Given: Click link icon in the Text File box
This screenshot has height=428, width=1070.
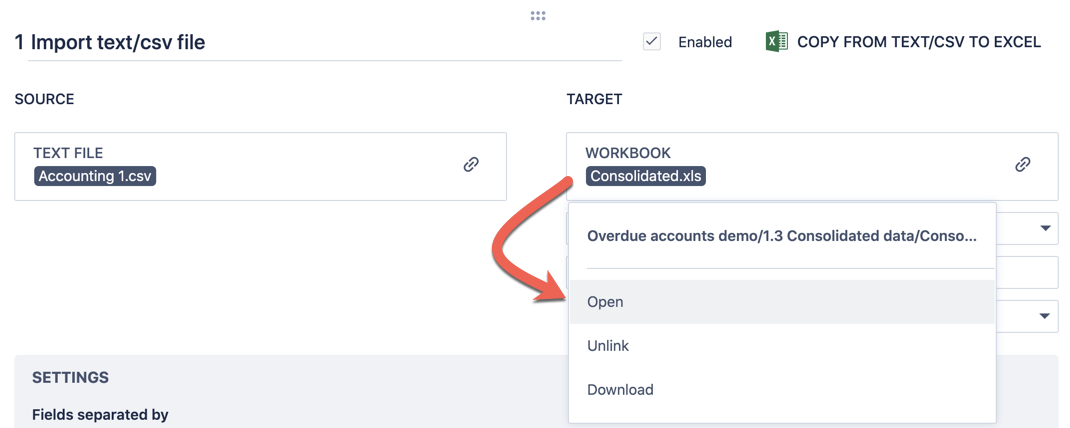Looking at the screenshot, I should pyautogui.click(x=471, y=164).
